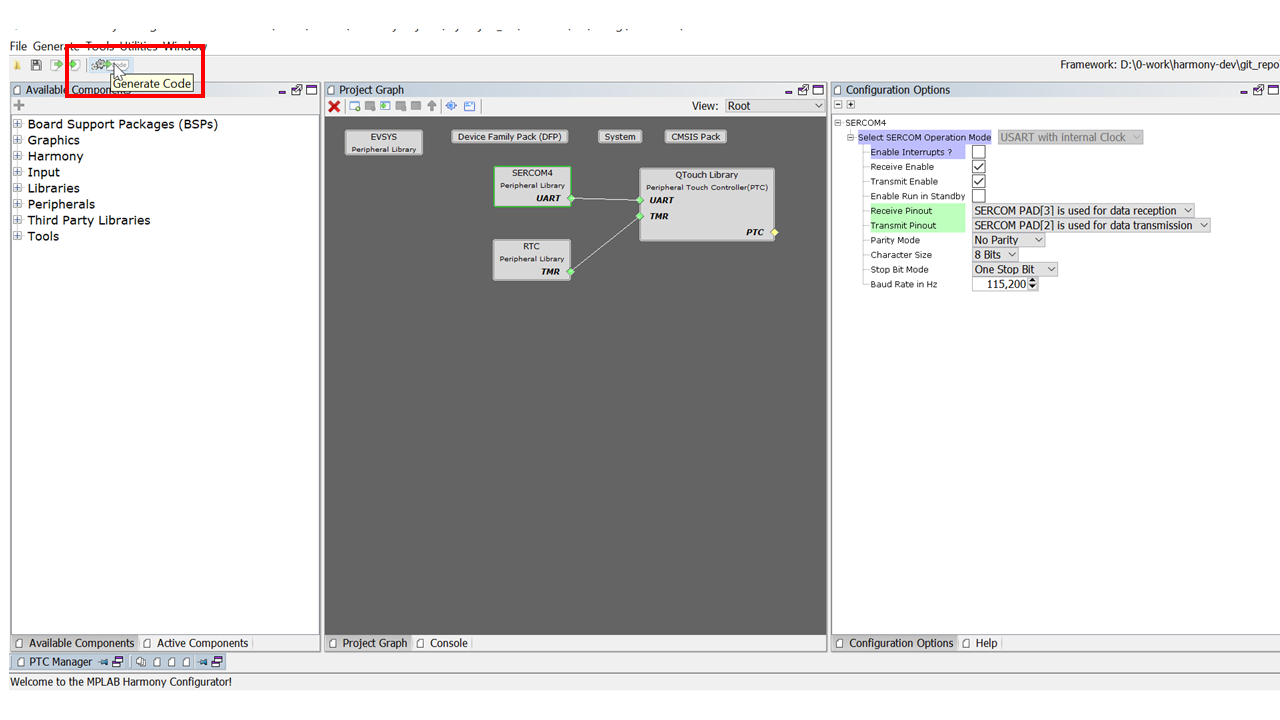This screenshot has height=720, width=1280.
Task: Click the collapse-all minus icon in Configuration Options
Action: 838,105
